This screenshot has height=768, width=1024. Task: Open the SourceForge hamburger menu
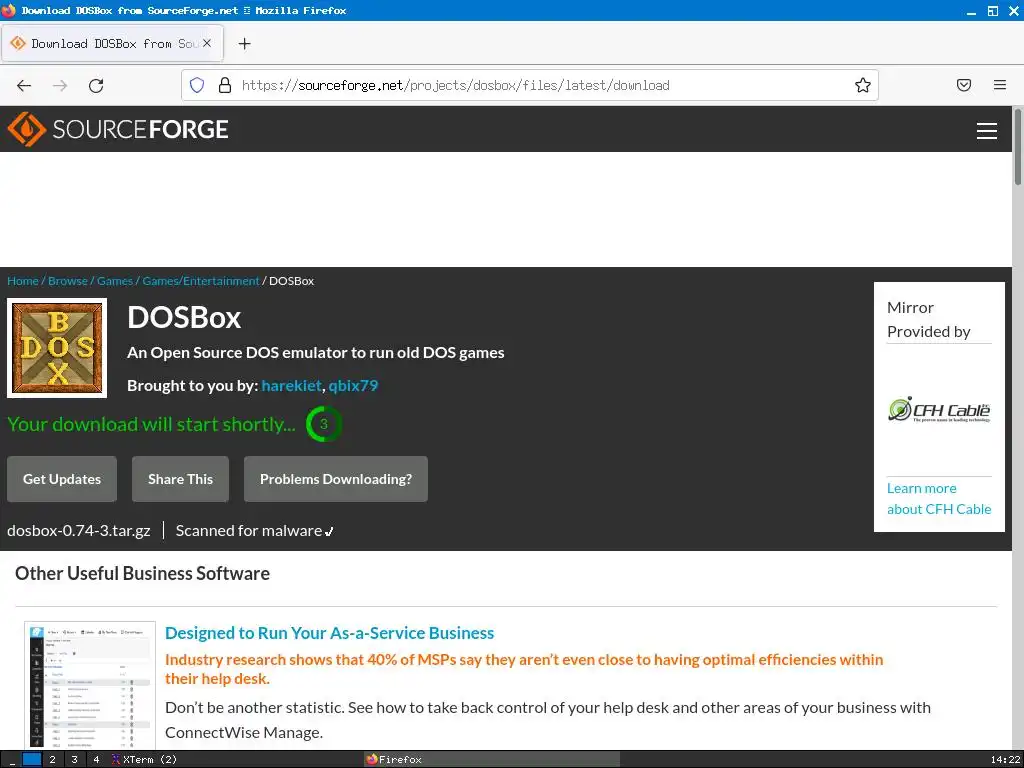click(x=986, y=131)
